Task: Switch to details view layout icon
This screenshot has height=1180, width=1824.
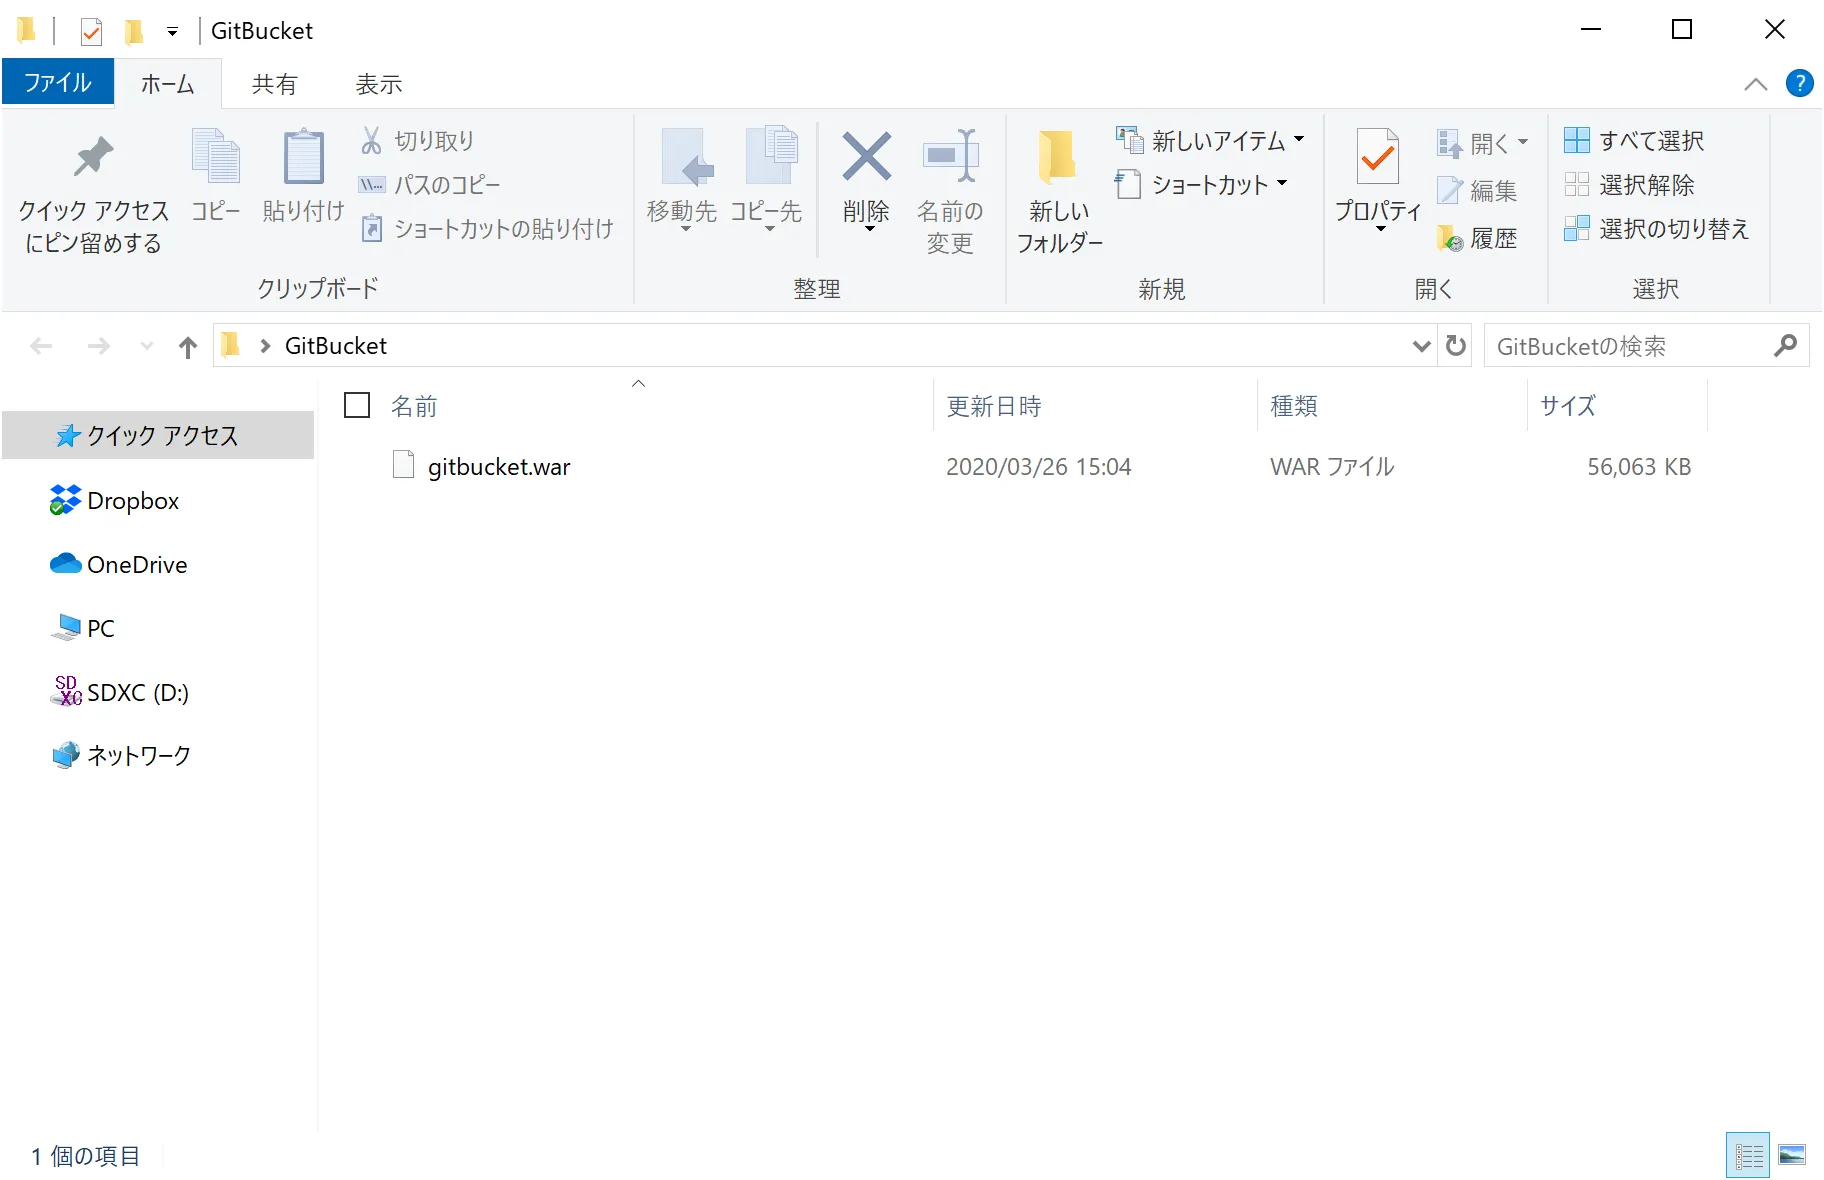Action: [1748, 1156]
